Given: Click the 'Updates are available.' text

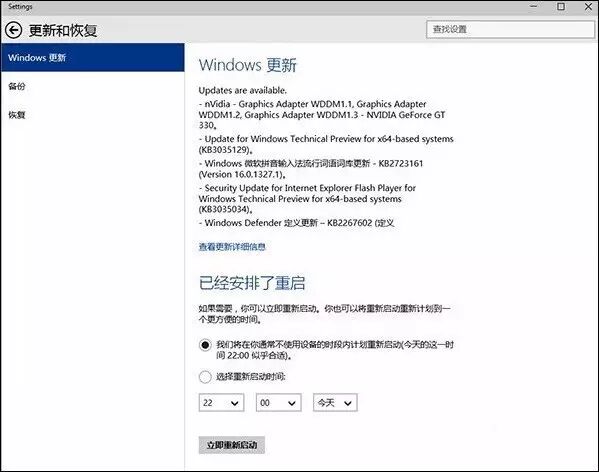Looking at the screenshot, I should coord(243,91).
